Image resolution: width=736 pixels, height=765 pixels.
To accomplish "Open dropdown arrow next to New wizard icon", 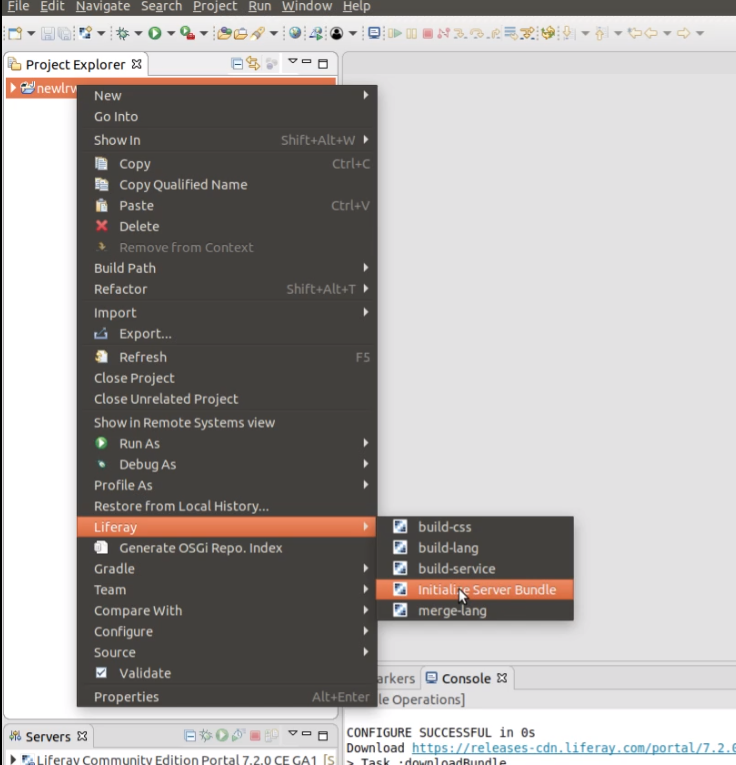I will click(31, 33).
